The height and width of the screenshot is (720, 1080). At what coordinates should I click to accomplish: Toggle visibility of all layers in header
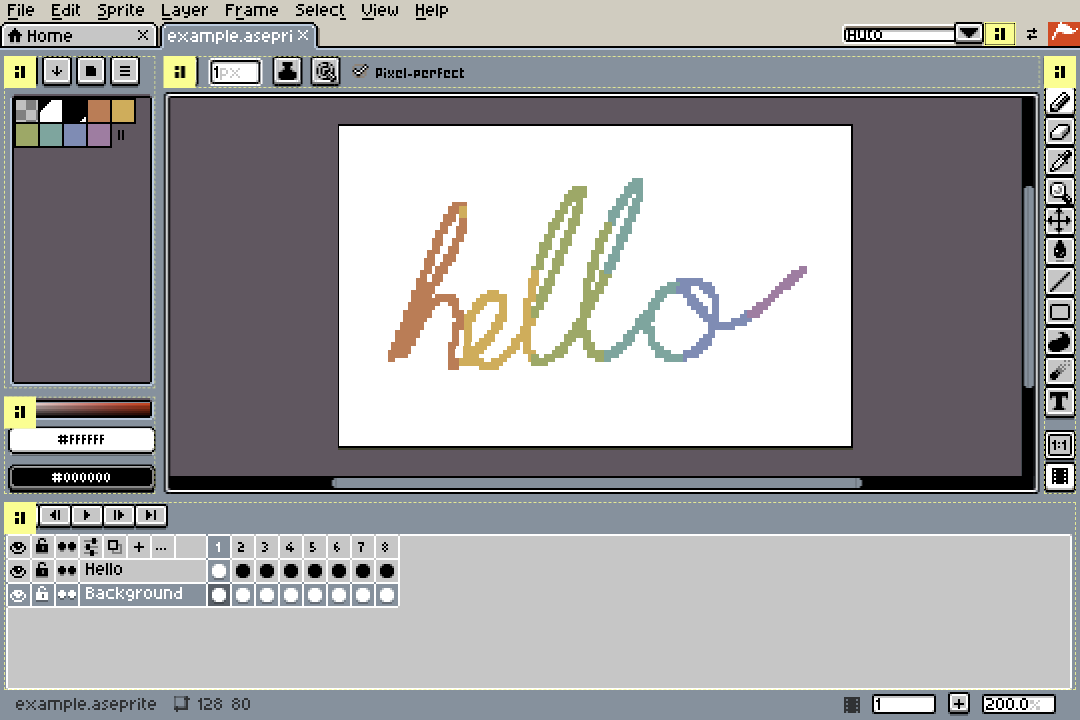click(19, 547)
